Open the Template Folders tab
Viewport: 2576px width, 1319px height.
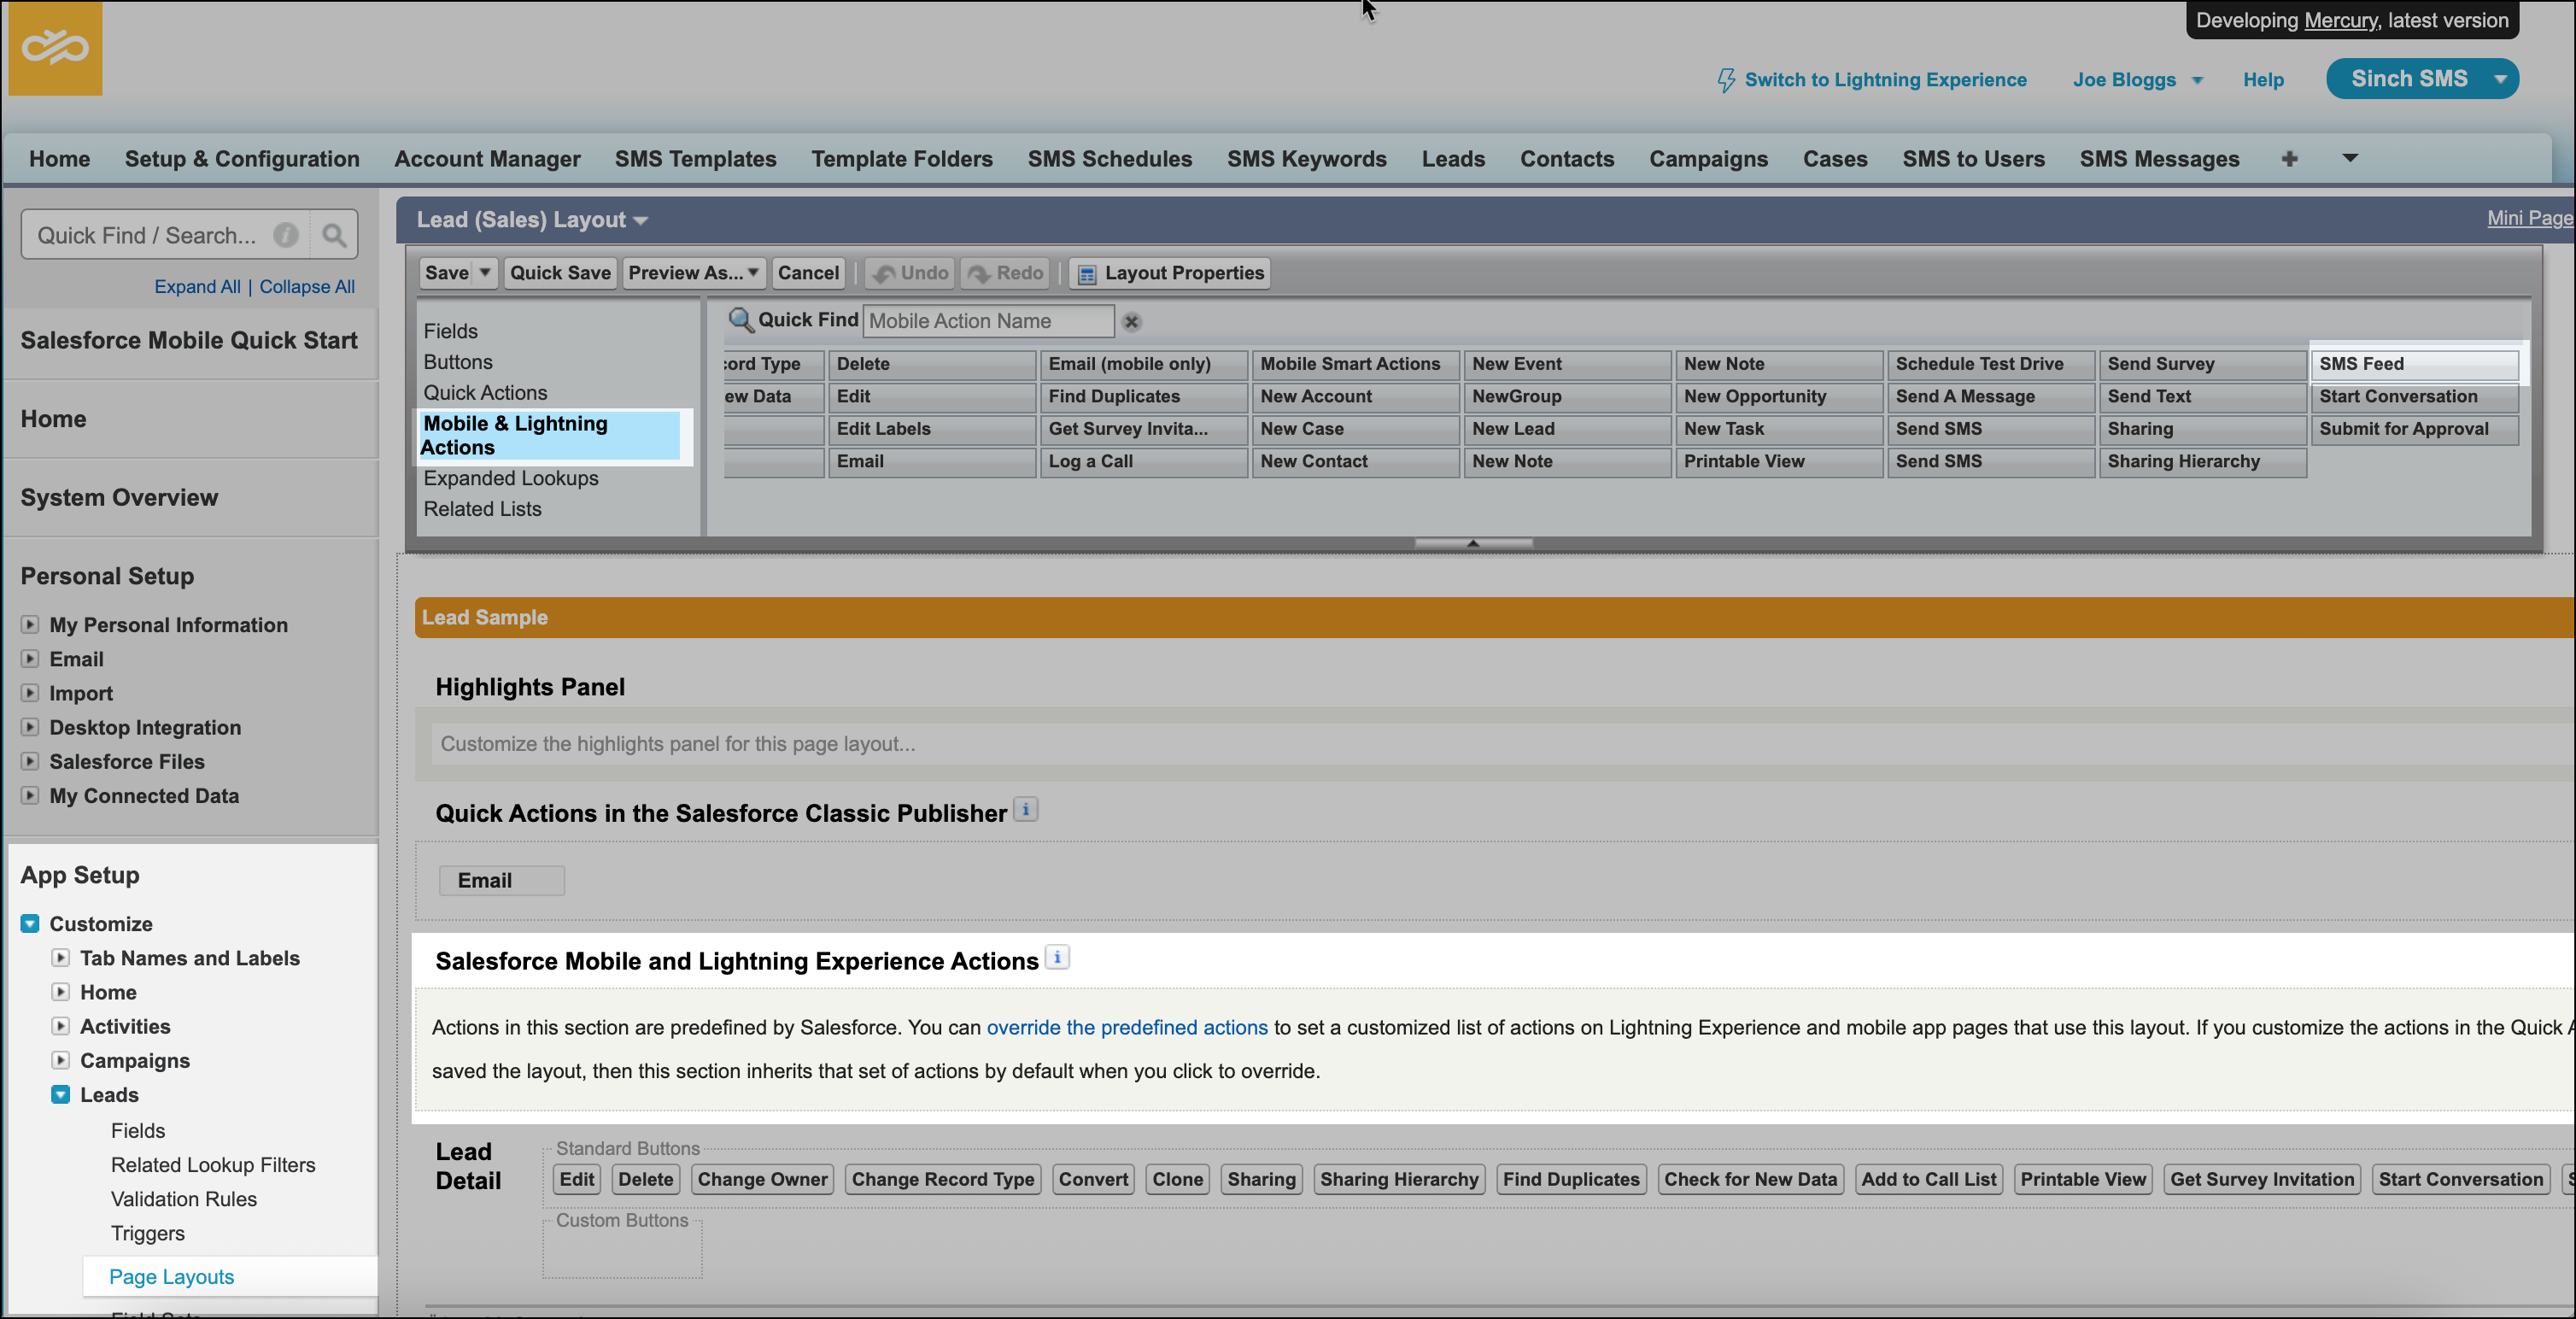(x=902, y=159)
